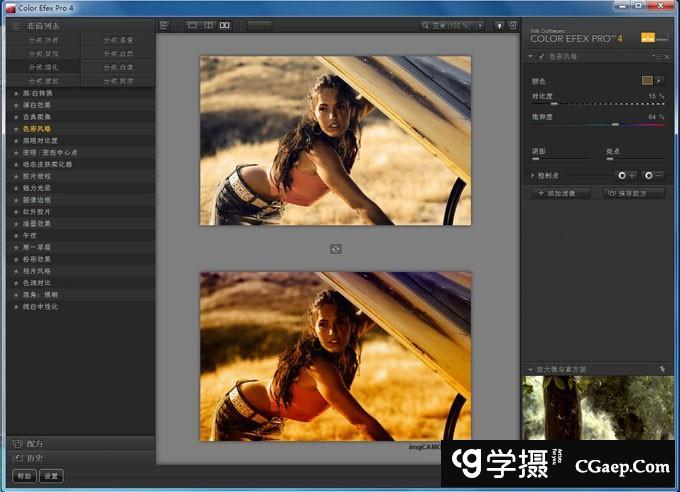Viewport: 680px width, 492px height.
Task: Open the 历史 panel tab
Action: (33, 457)
